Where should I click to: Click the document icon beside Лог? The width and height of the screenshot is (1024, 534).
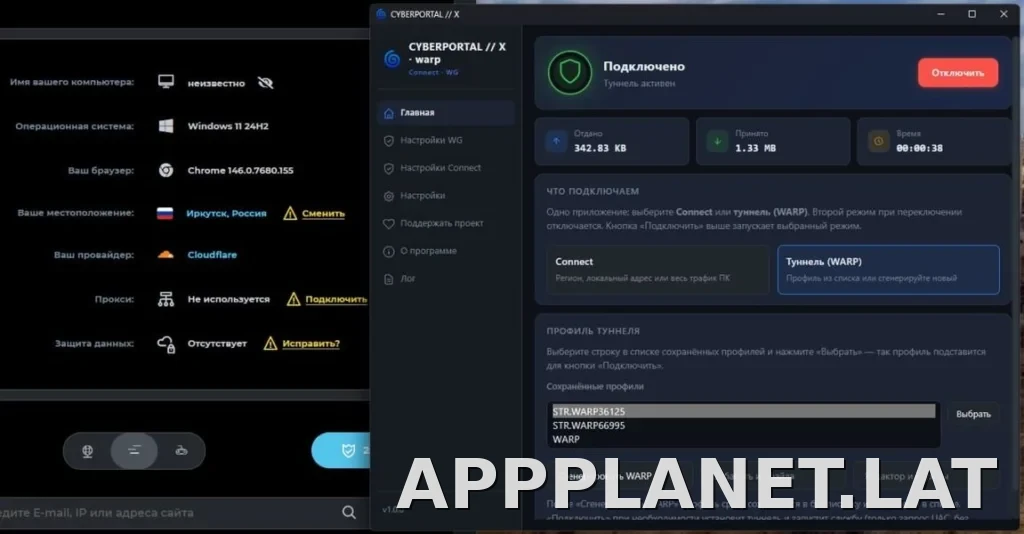point(389,279)
